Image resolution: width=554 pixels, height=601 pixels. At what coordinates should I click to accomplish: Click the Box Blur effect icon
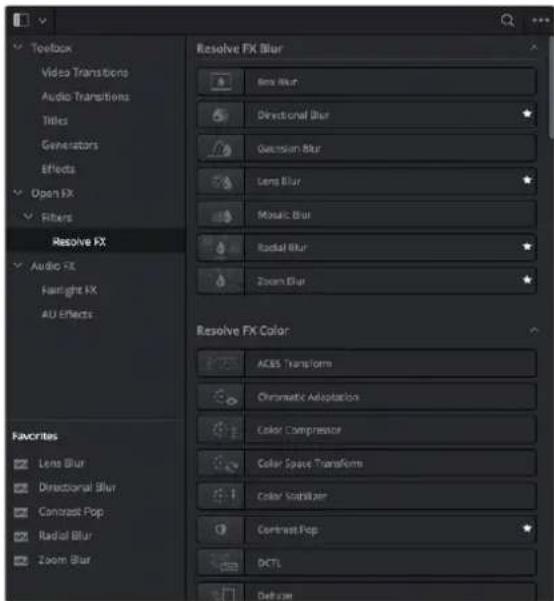221,82
